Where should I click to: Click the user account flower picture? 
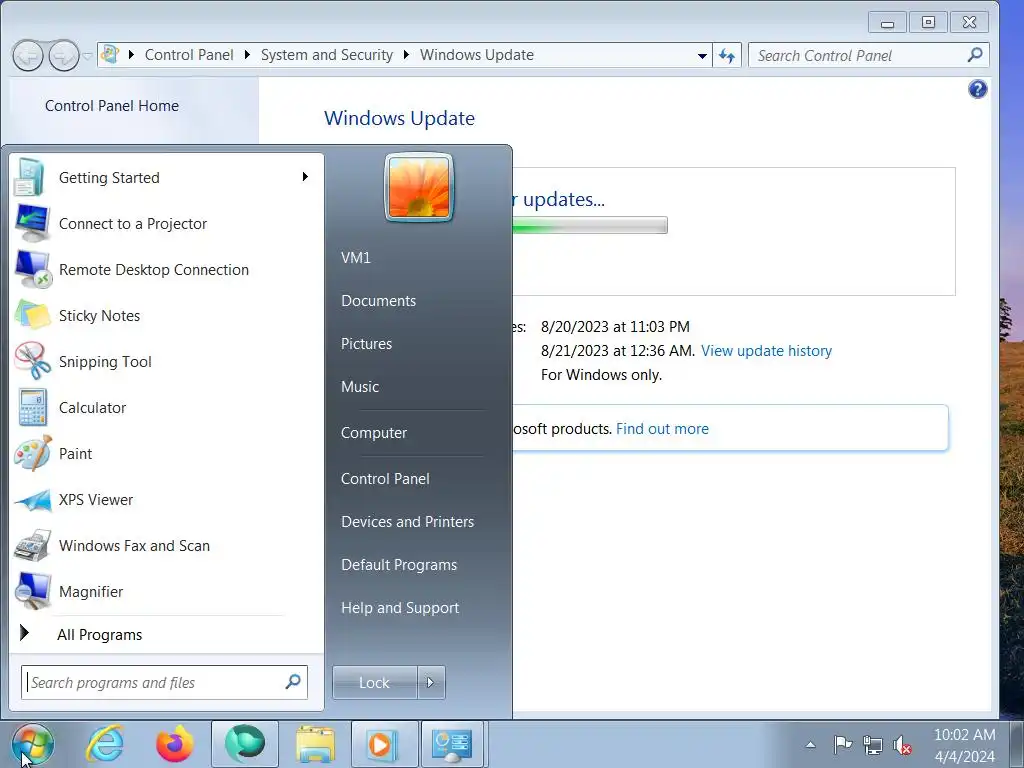click(x=419, y=187)
